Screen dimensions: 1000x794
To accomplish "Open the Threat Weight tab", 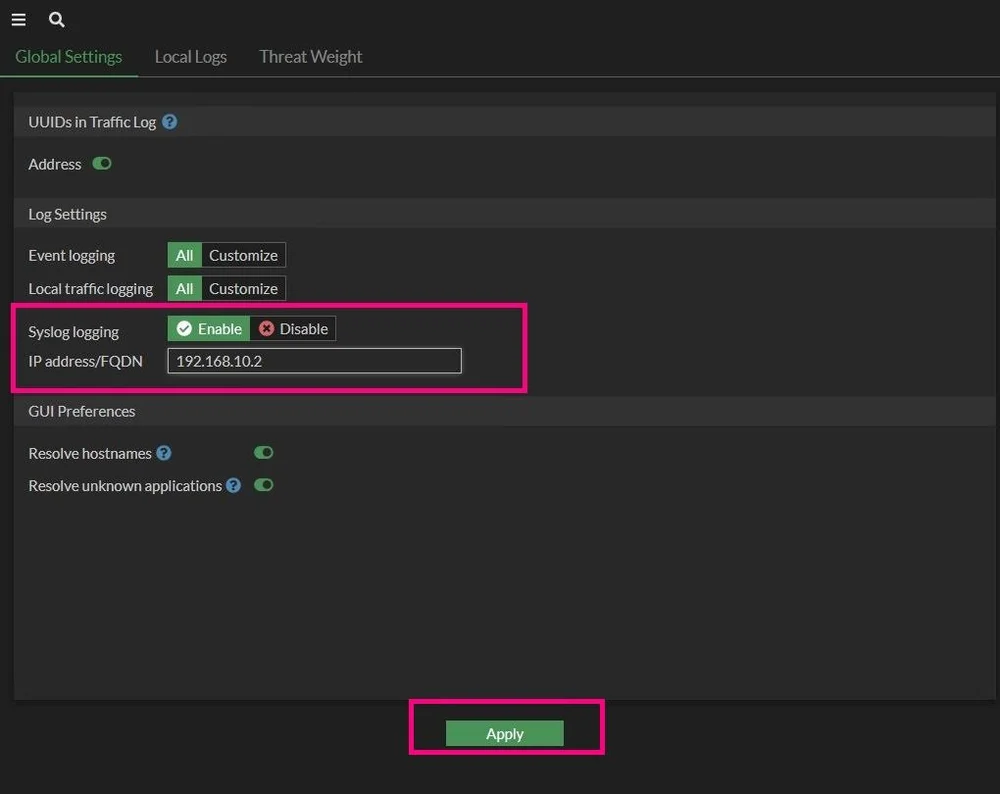I will (x=310, y=57).
